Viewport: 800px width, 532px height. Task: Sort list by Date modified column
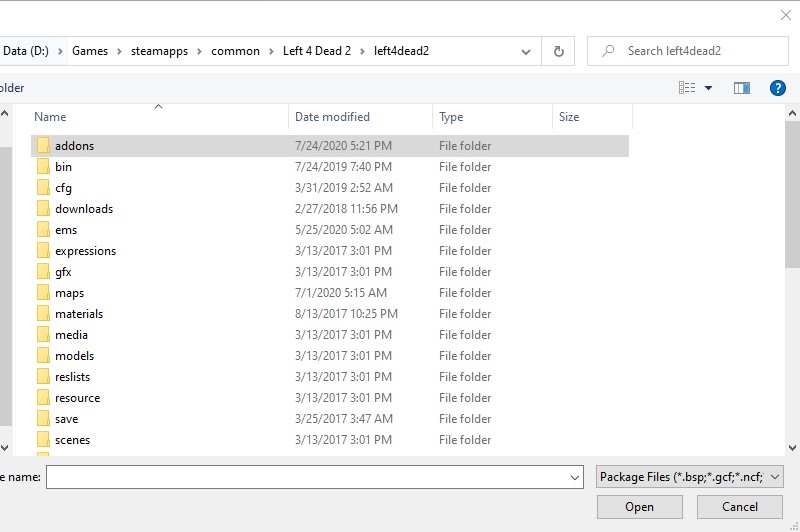(333, 117)
